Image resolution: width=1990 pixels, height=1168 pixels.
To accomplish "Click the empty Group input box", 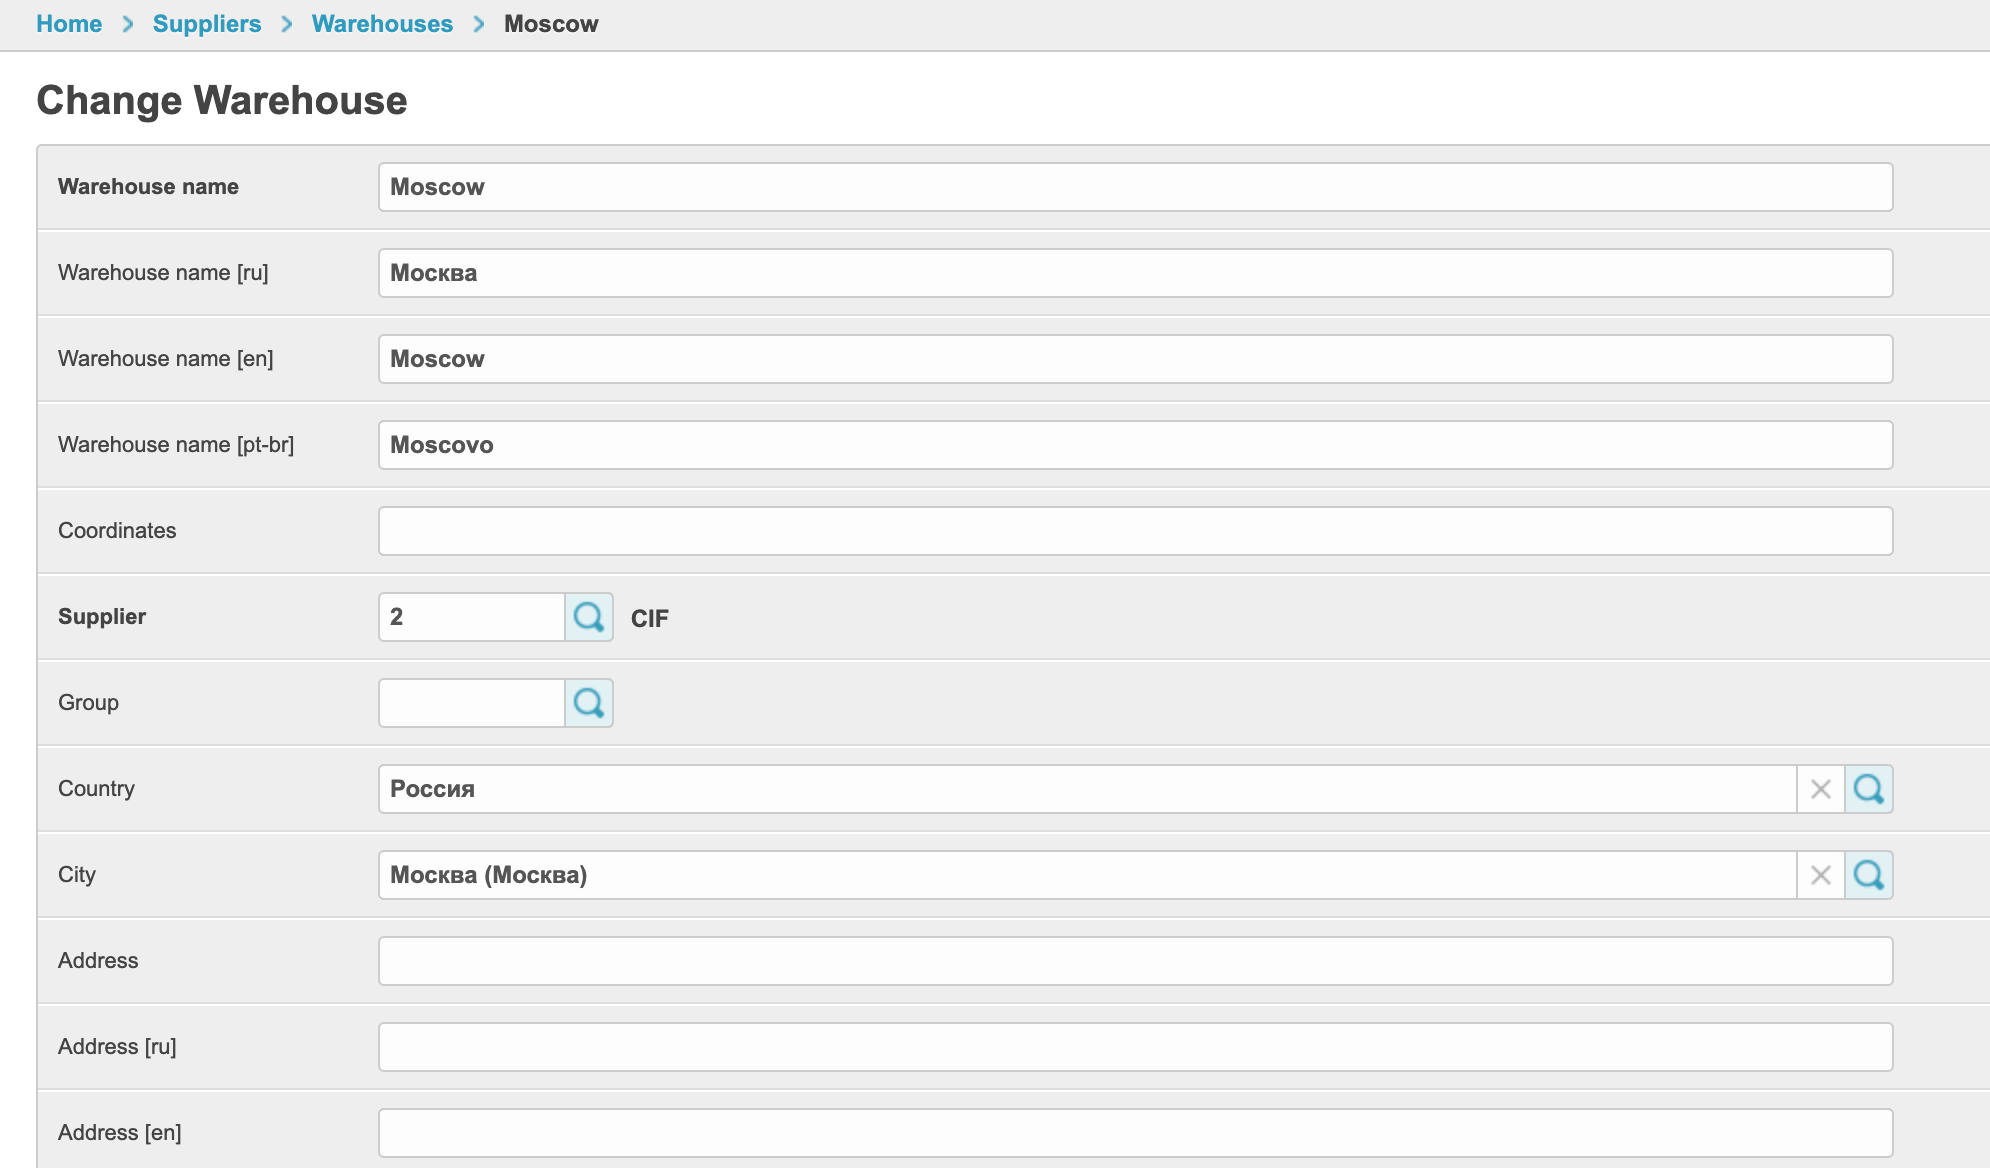I will coord(471,703).
